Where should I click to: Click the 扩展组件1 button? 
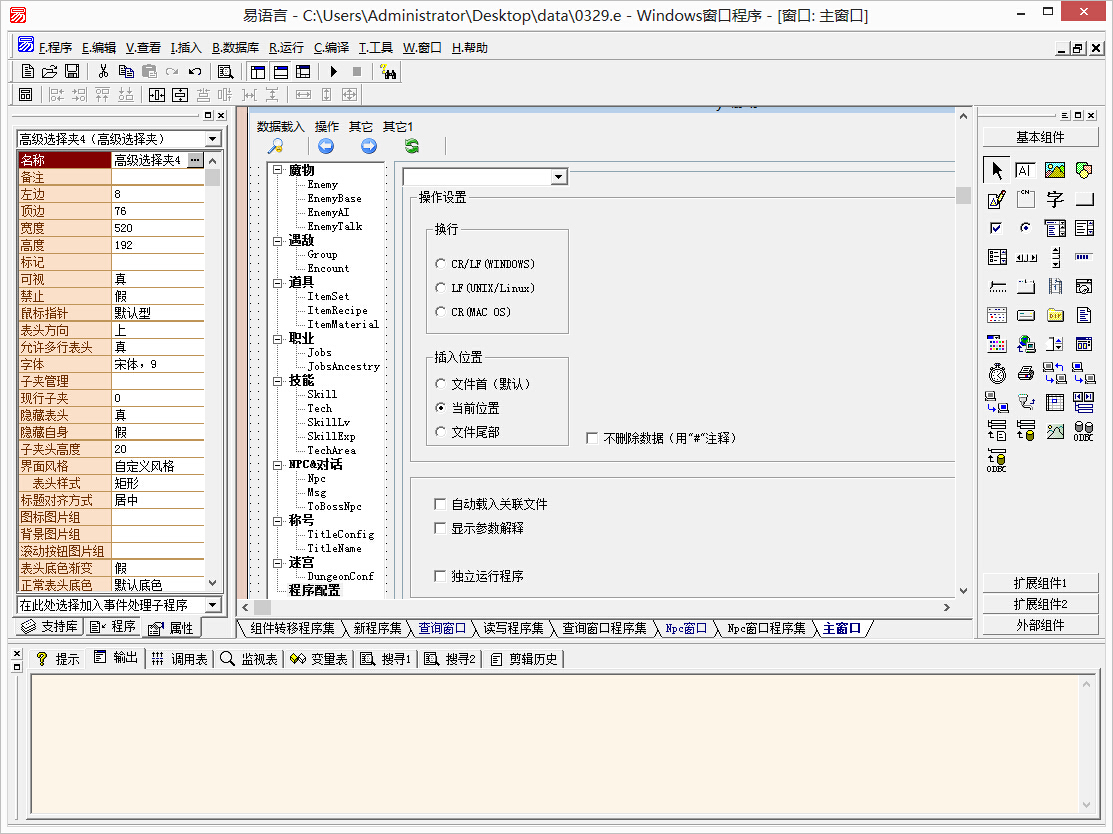pyautogui.click(x=1040, y=583)
